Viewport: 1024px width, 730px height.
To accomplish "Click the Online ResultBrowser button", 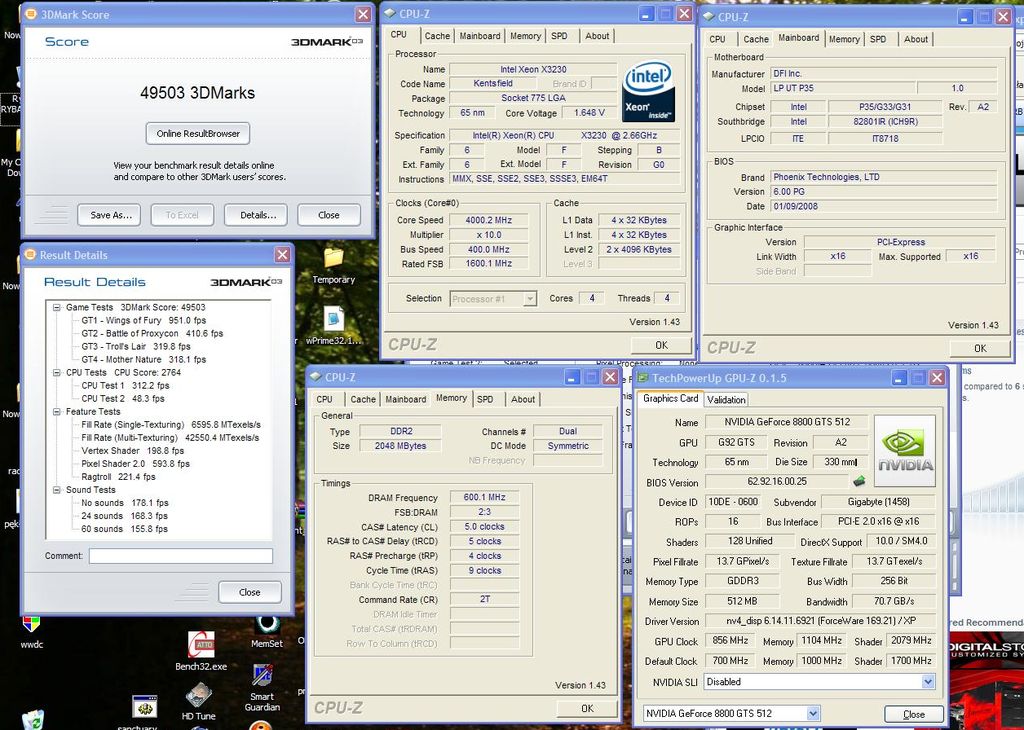I will click(x=198, y=133).
